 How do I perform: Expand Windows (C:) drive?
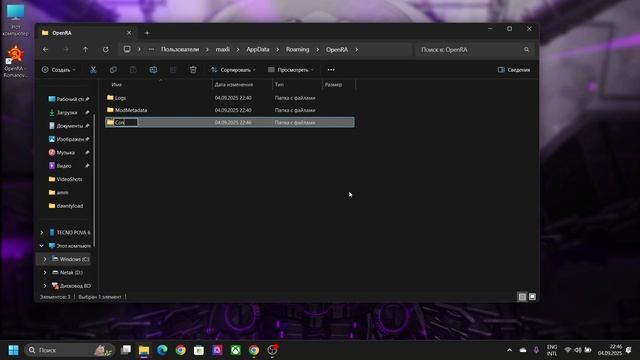(x=45, y=259)
